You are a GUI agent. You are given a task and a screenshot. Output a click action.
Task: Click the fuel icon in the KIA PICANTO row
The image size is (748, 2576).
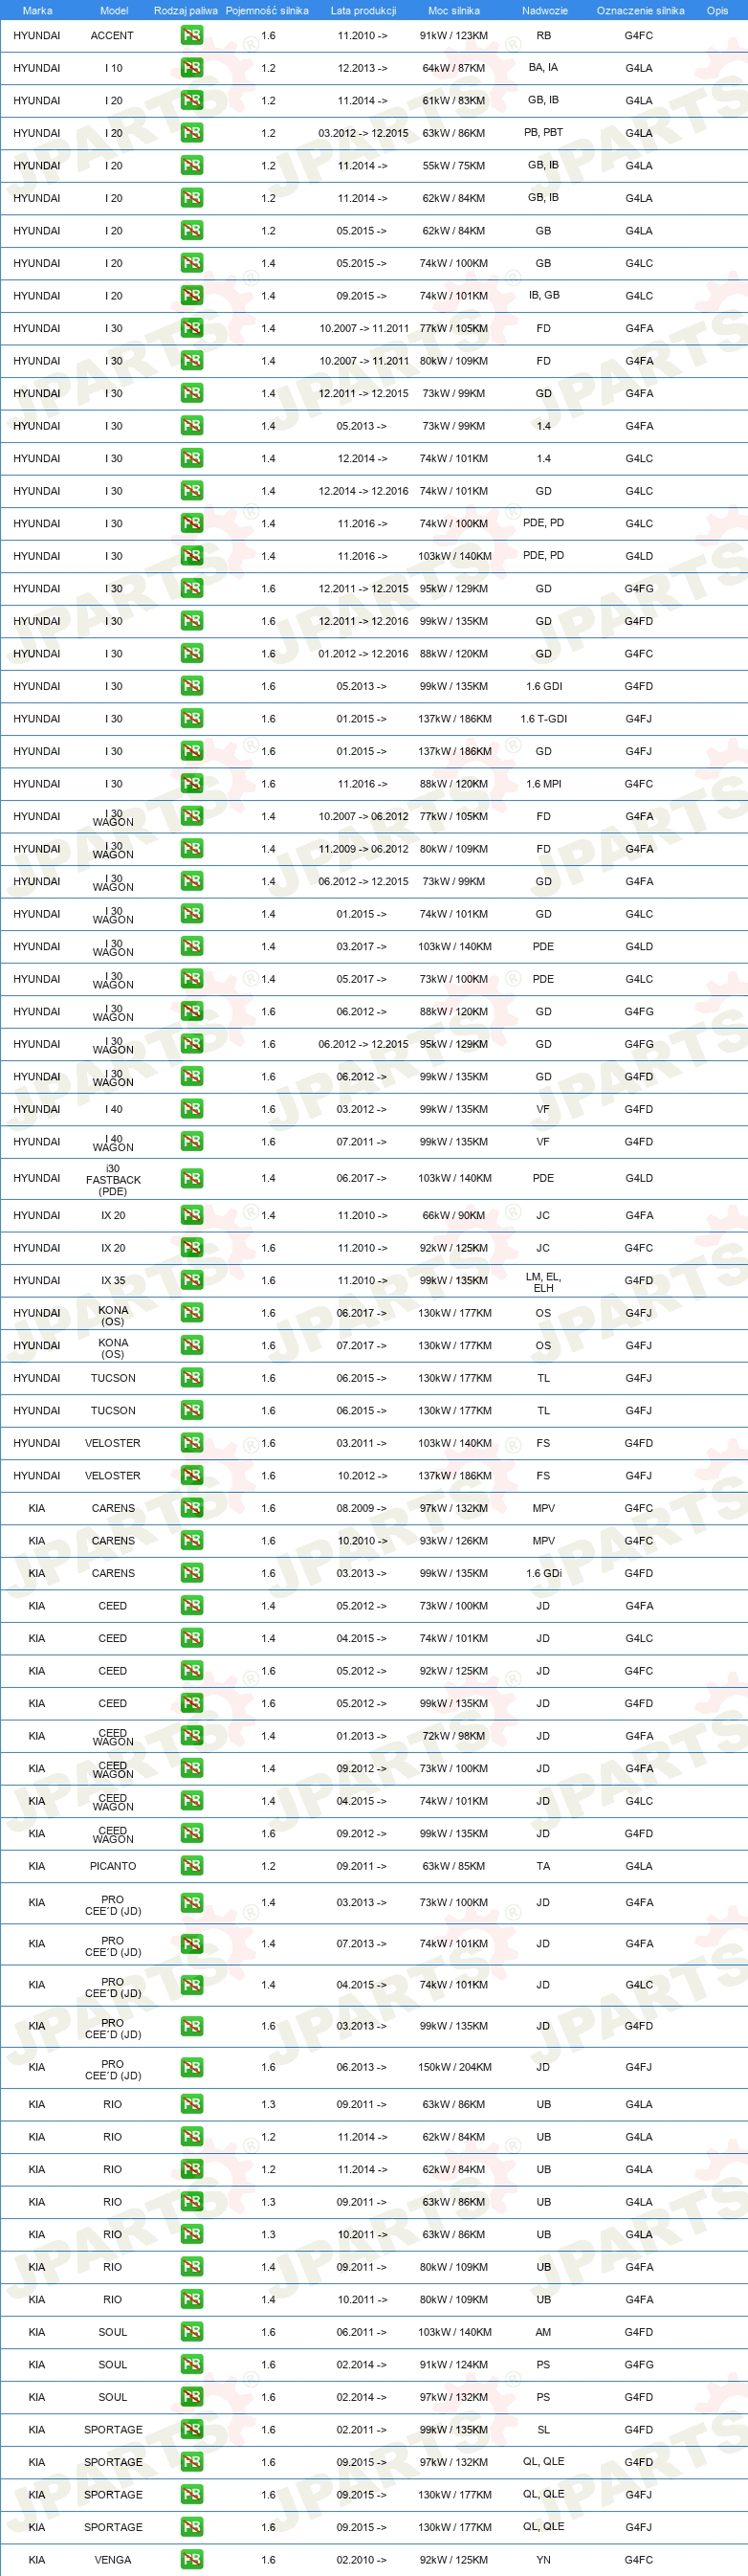[x=191, y=1866]
